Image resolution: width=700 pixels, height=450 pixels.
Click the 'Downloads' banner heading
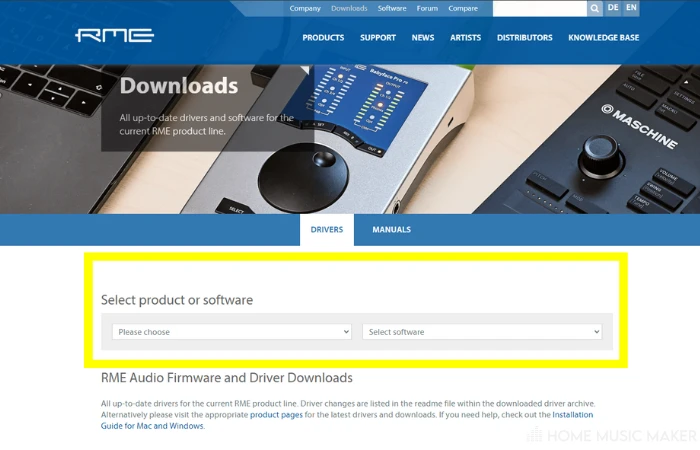tap(179, 86)
